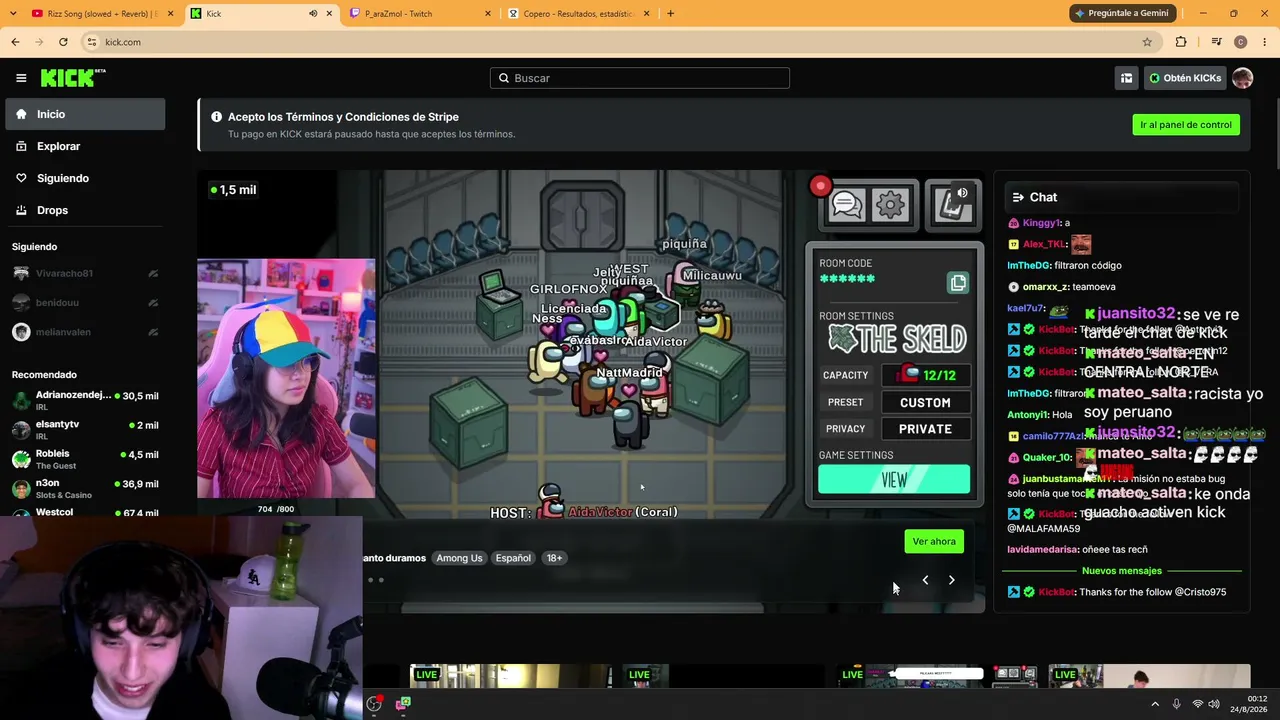Click the Recomendado section heading
Screen dimensions: 1280x720
[44, 375]
